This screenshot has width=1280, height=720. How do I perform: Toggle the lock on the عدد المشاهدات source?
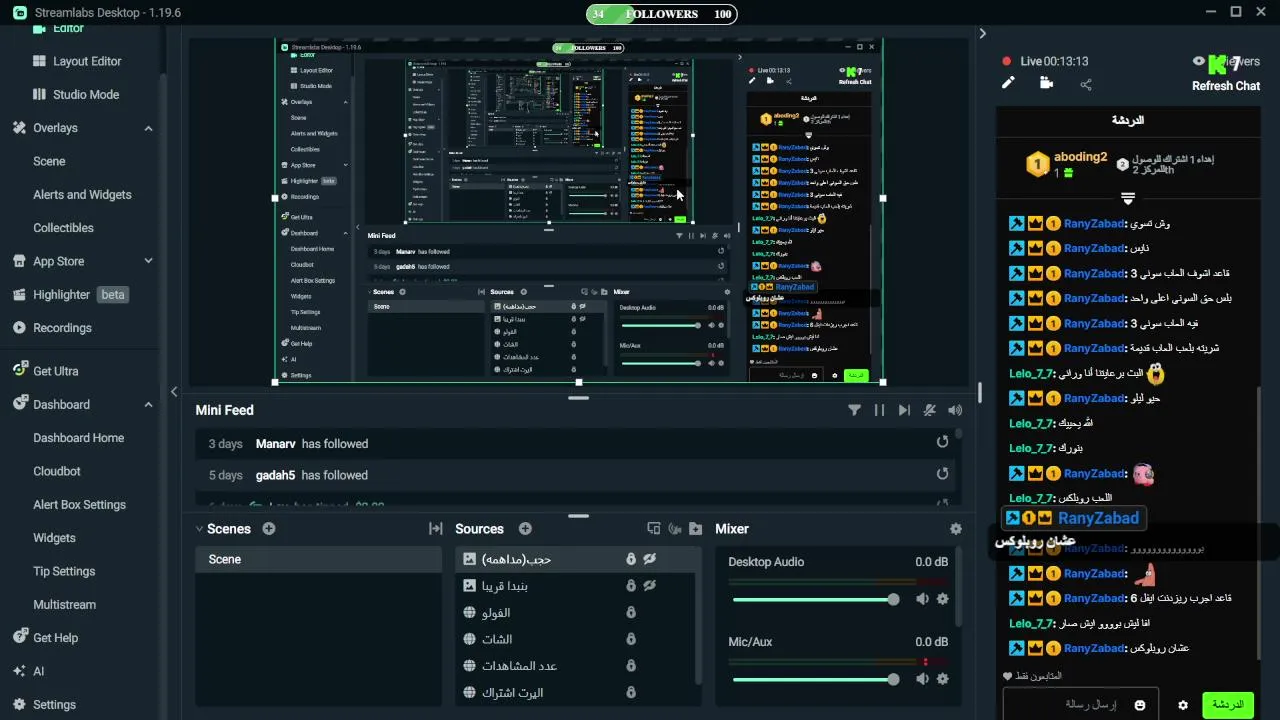coord(631,666)
